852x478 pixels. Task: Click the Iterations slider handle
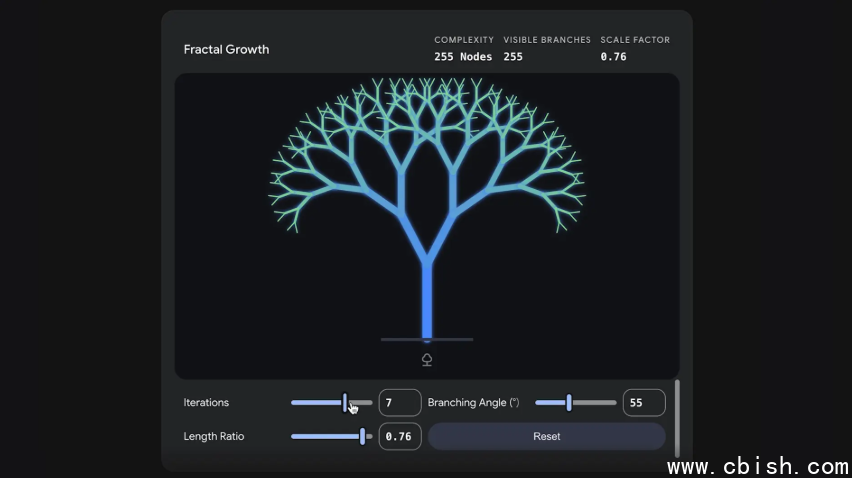point(345,403)
